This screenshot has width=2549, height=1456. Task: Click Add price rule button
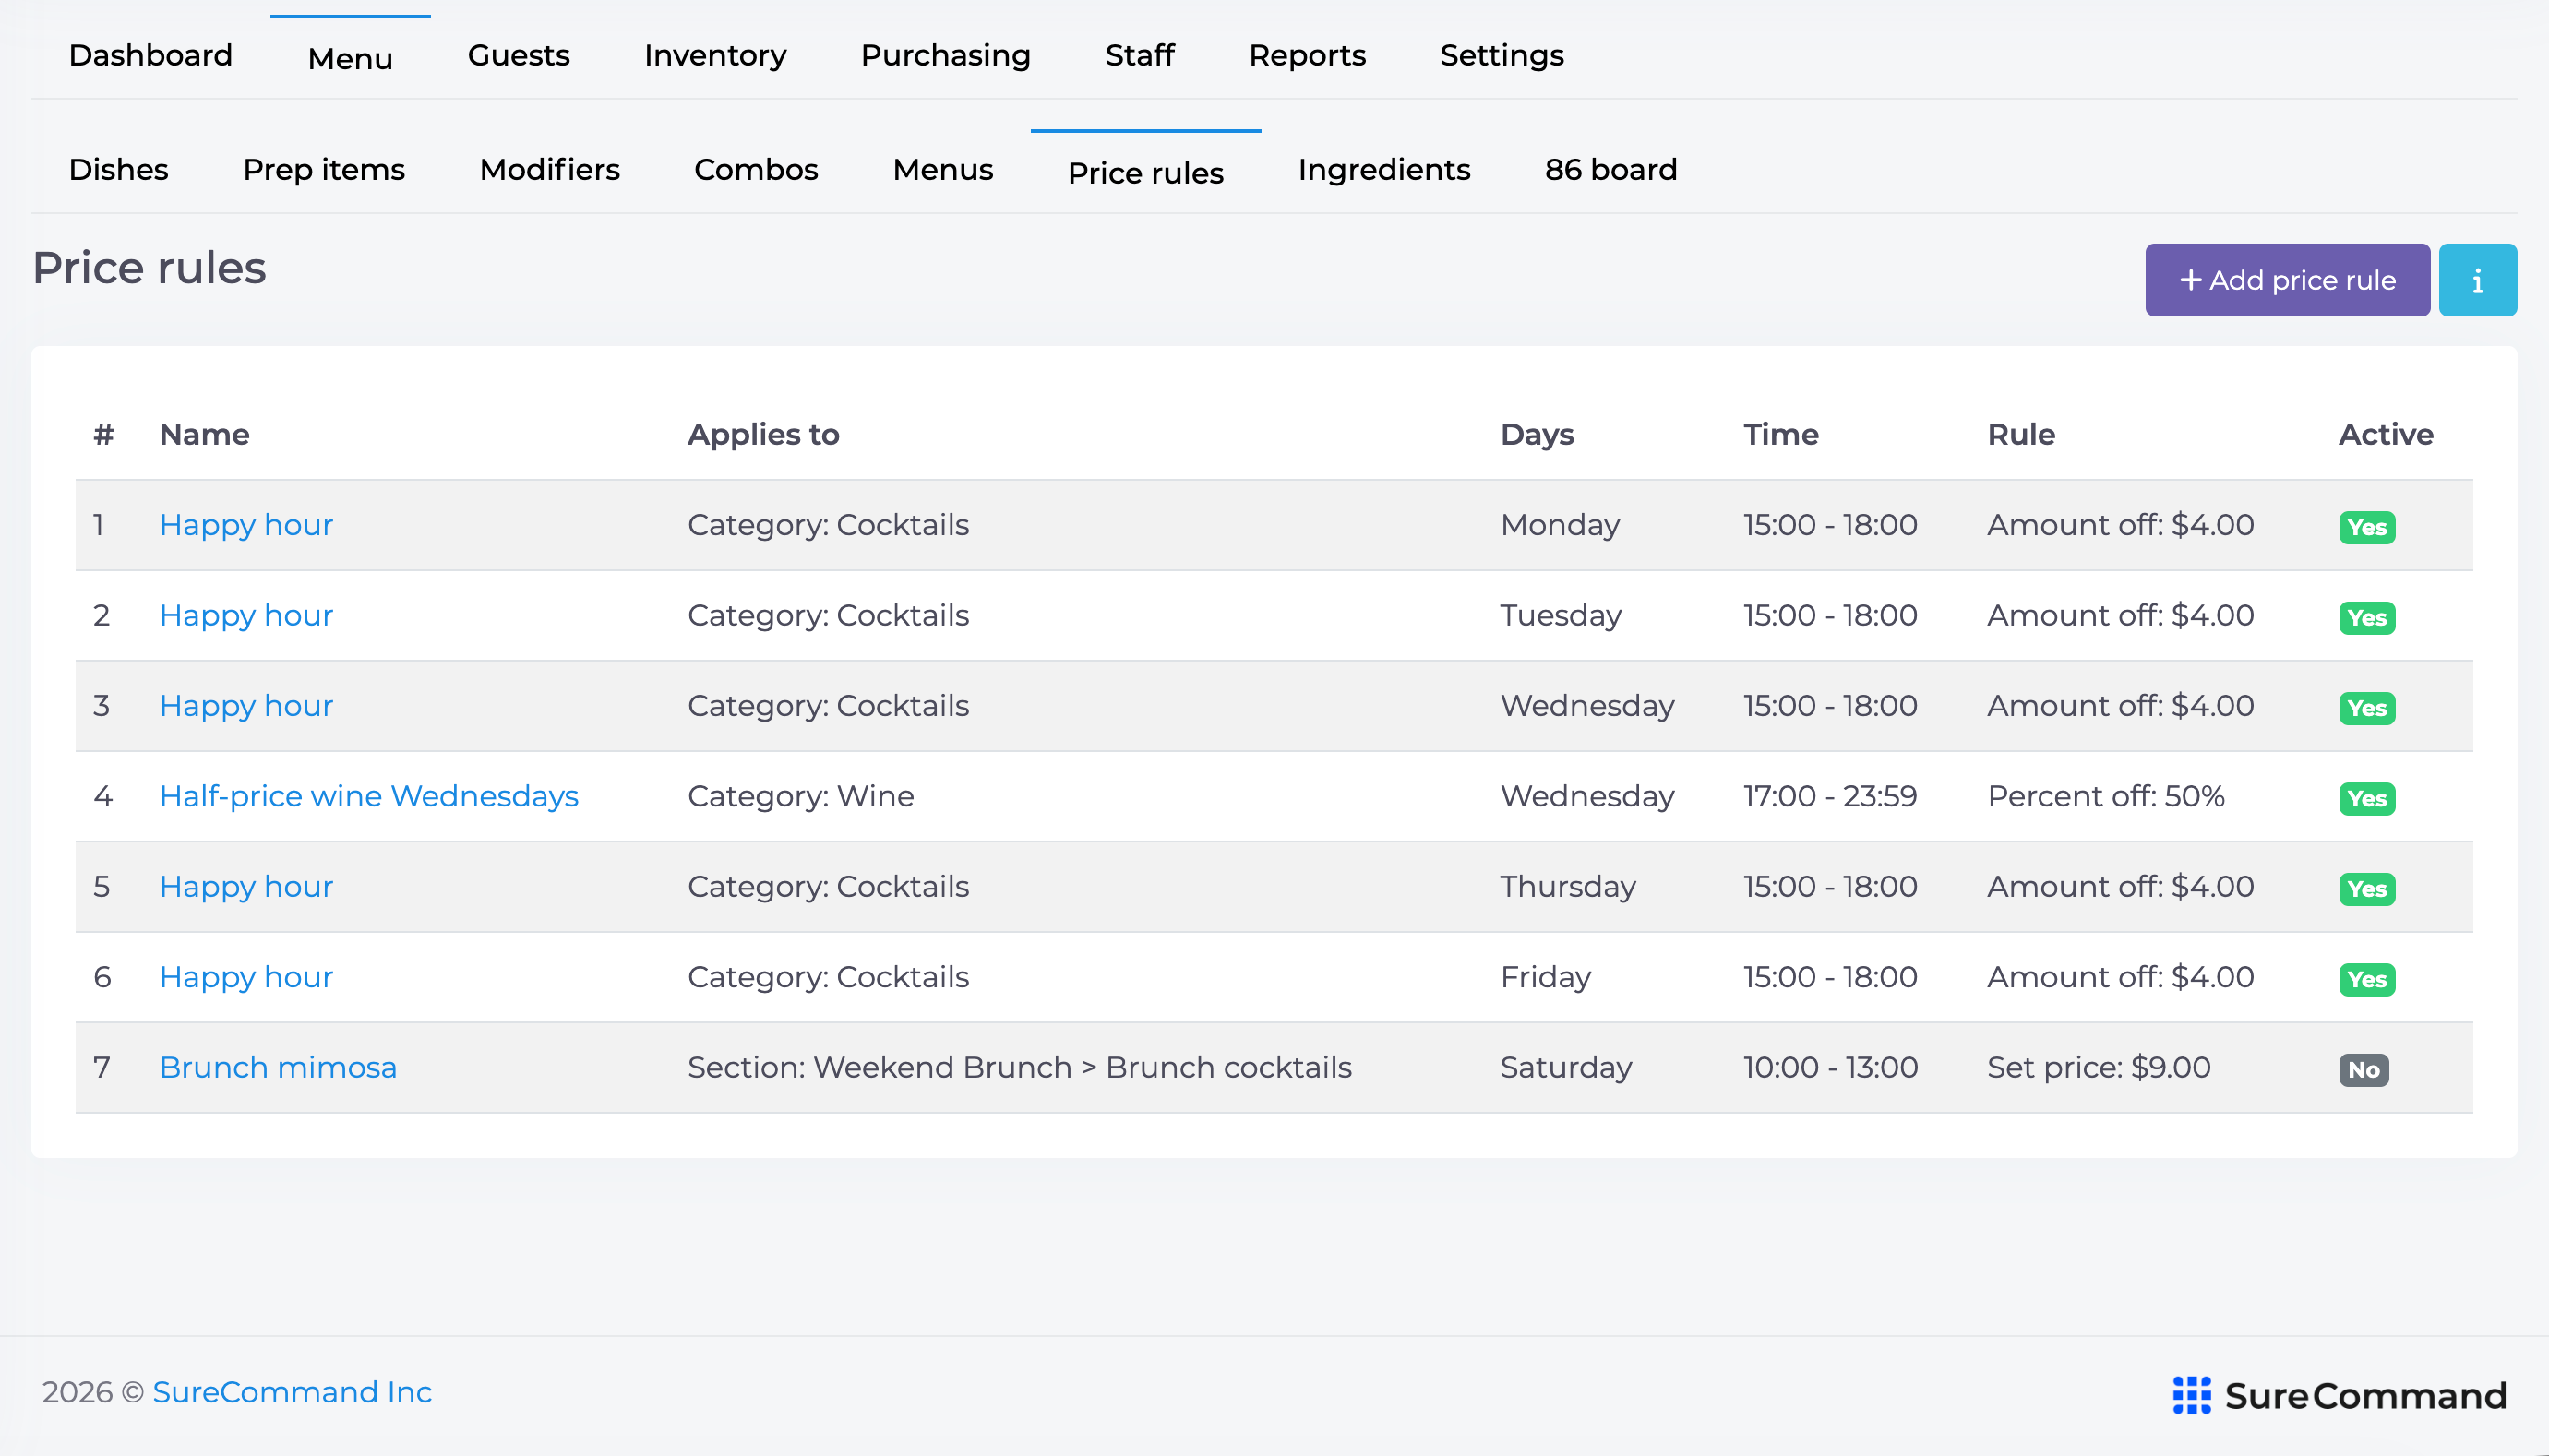click(2287, 280)
